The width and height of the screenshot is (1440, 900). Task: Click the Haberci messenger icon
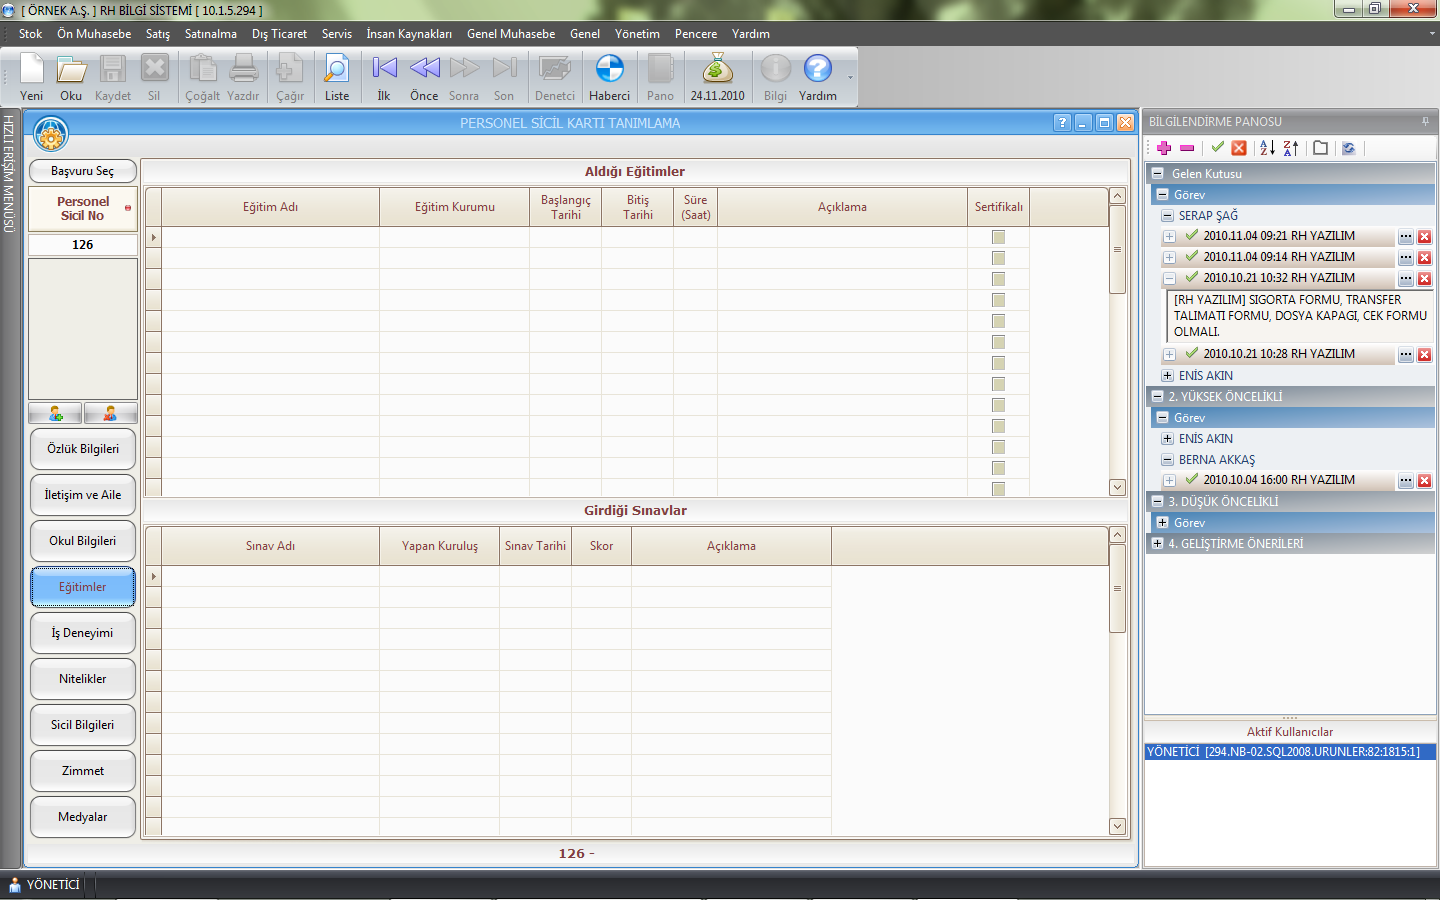pyautogui.click(x=609, y=70)
